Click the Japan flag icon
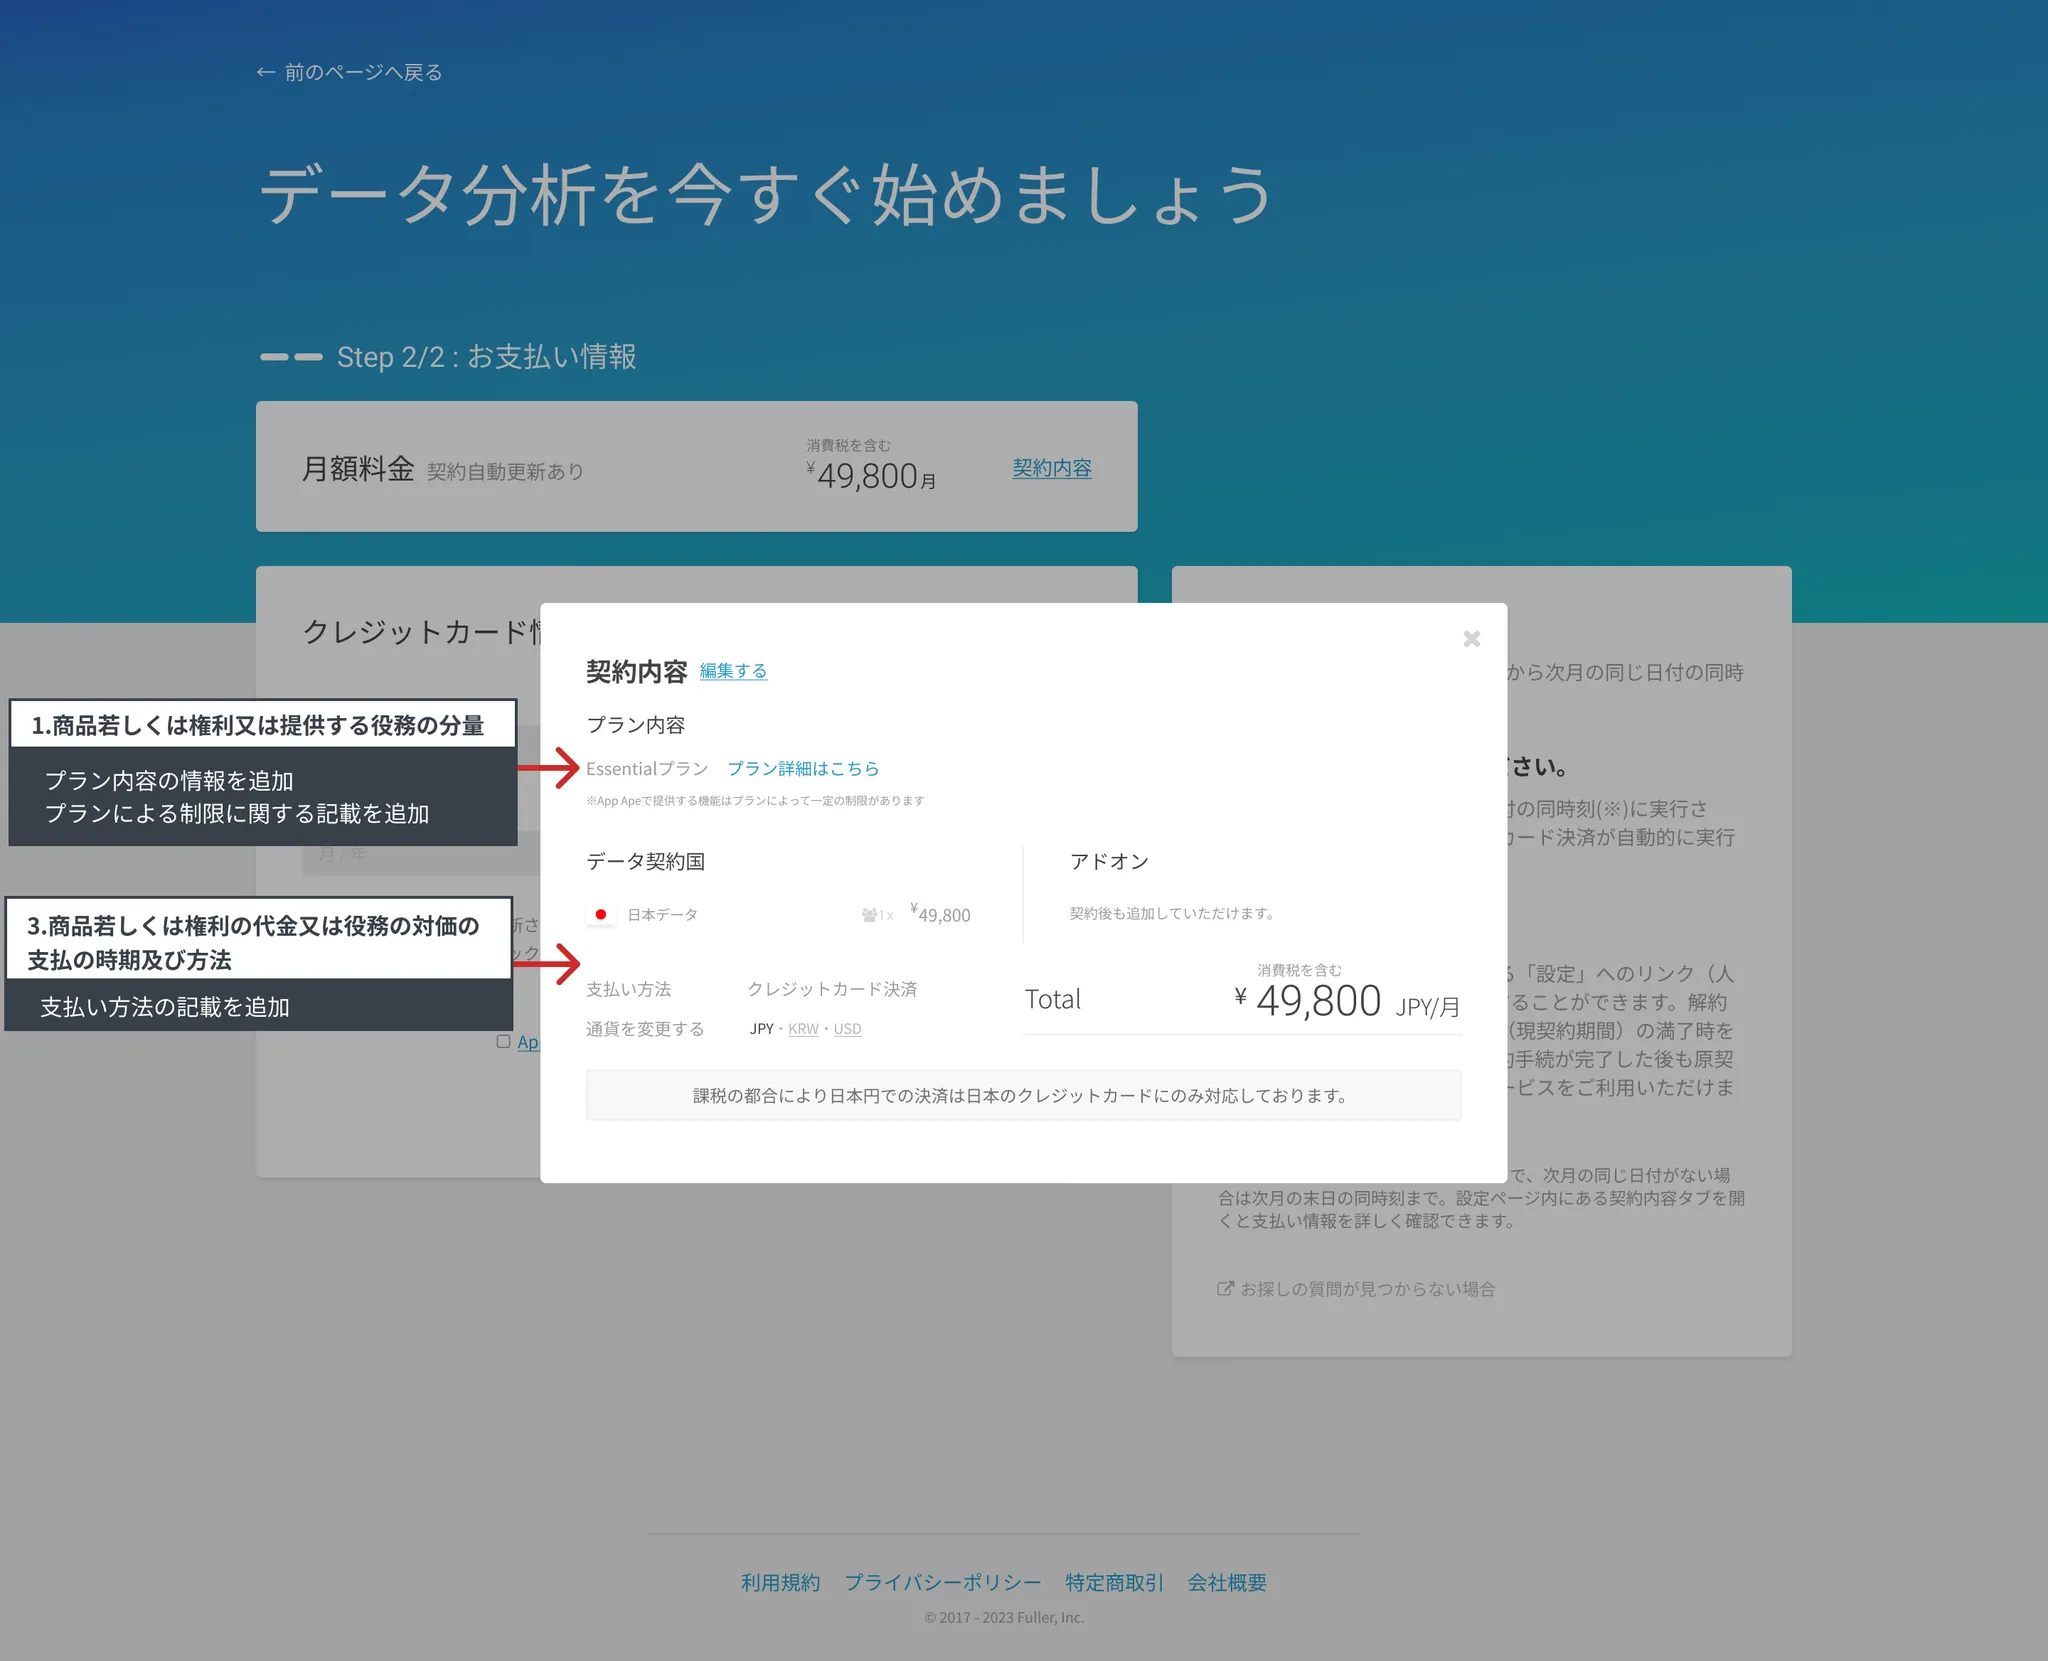Image resolution: width=2048 pixels, height=1661 pixels. [x=601, y=915]
